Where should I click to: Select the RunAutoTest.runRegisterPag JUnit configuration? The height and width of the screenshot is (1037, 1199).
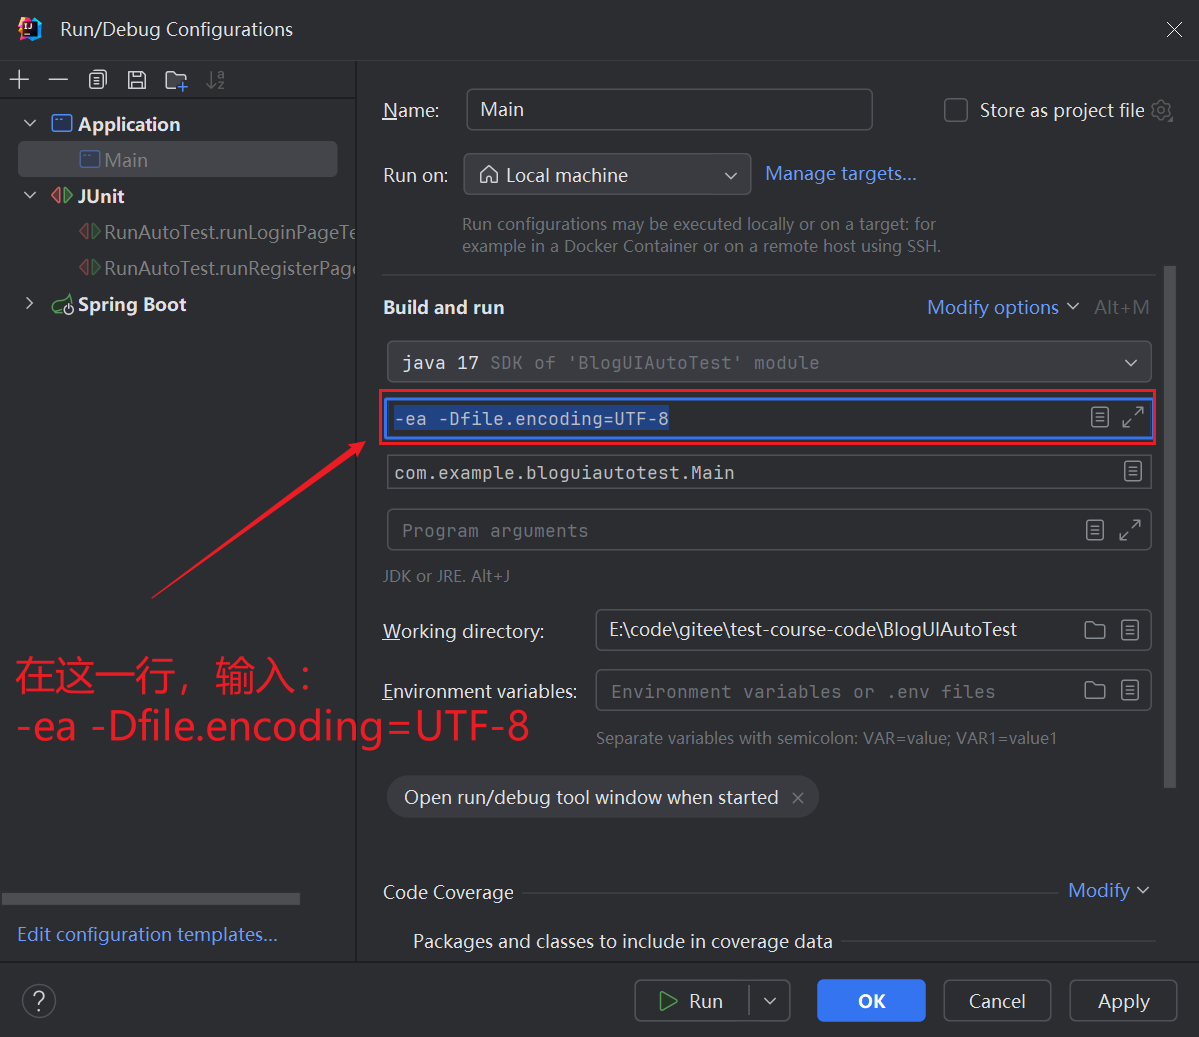click(218, 268)
